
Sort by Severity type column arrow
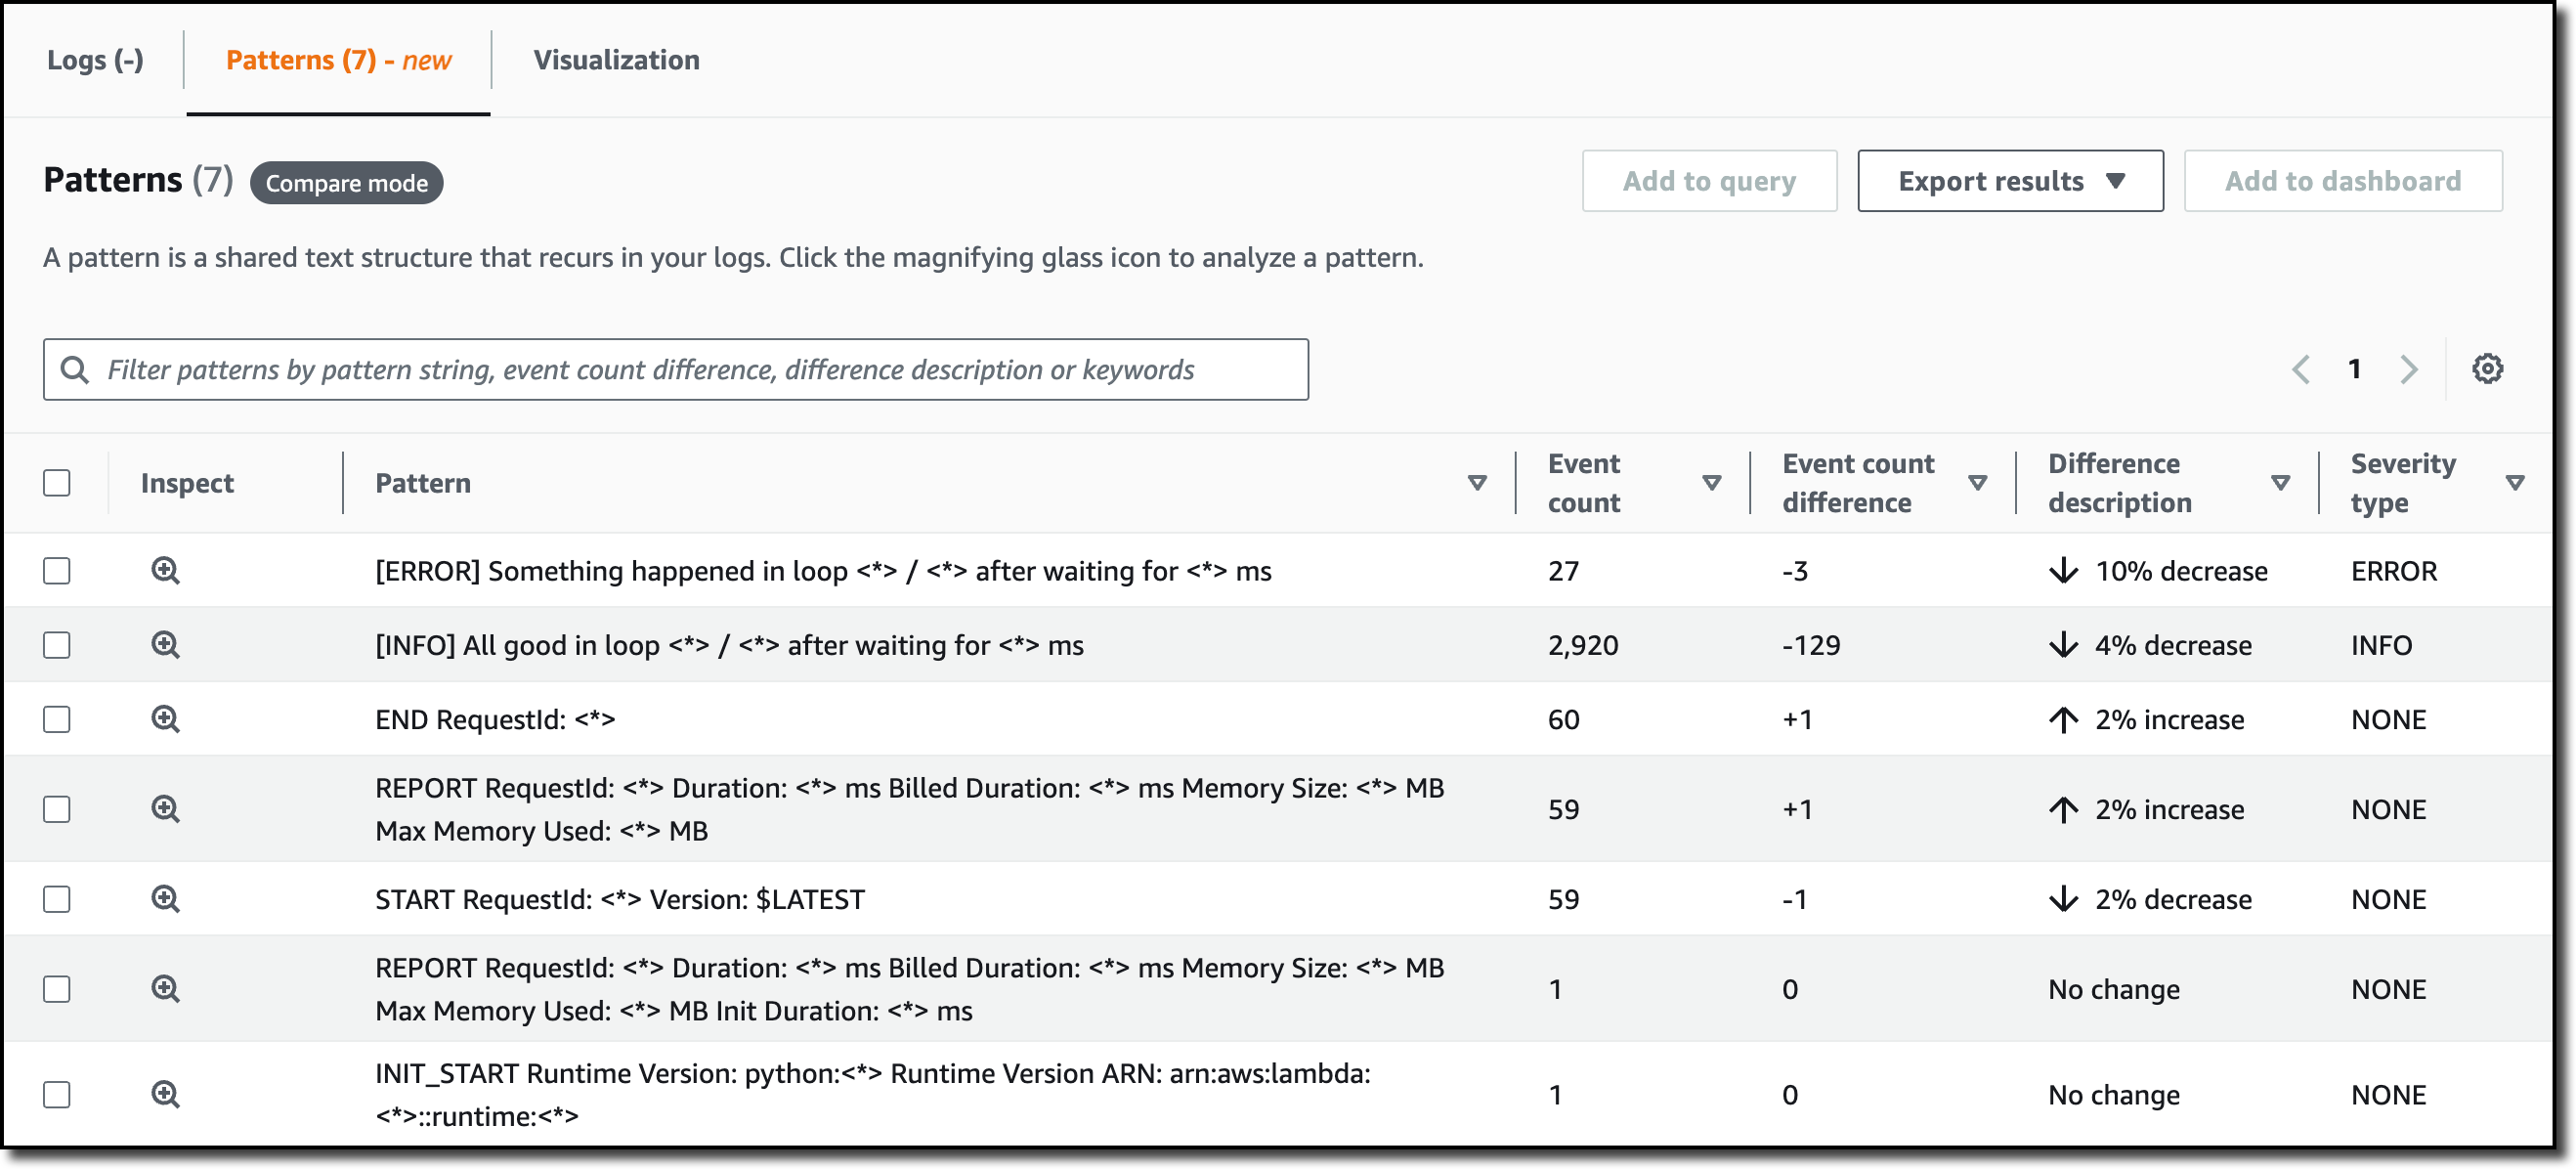(2515, 483)
